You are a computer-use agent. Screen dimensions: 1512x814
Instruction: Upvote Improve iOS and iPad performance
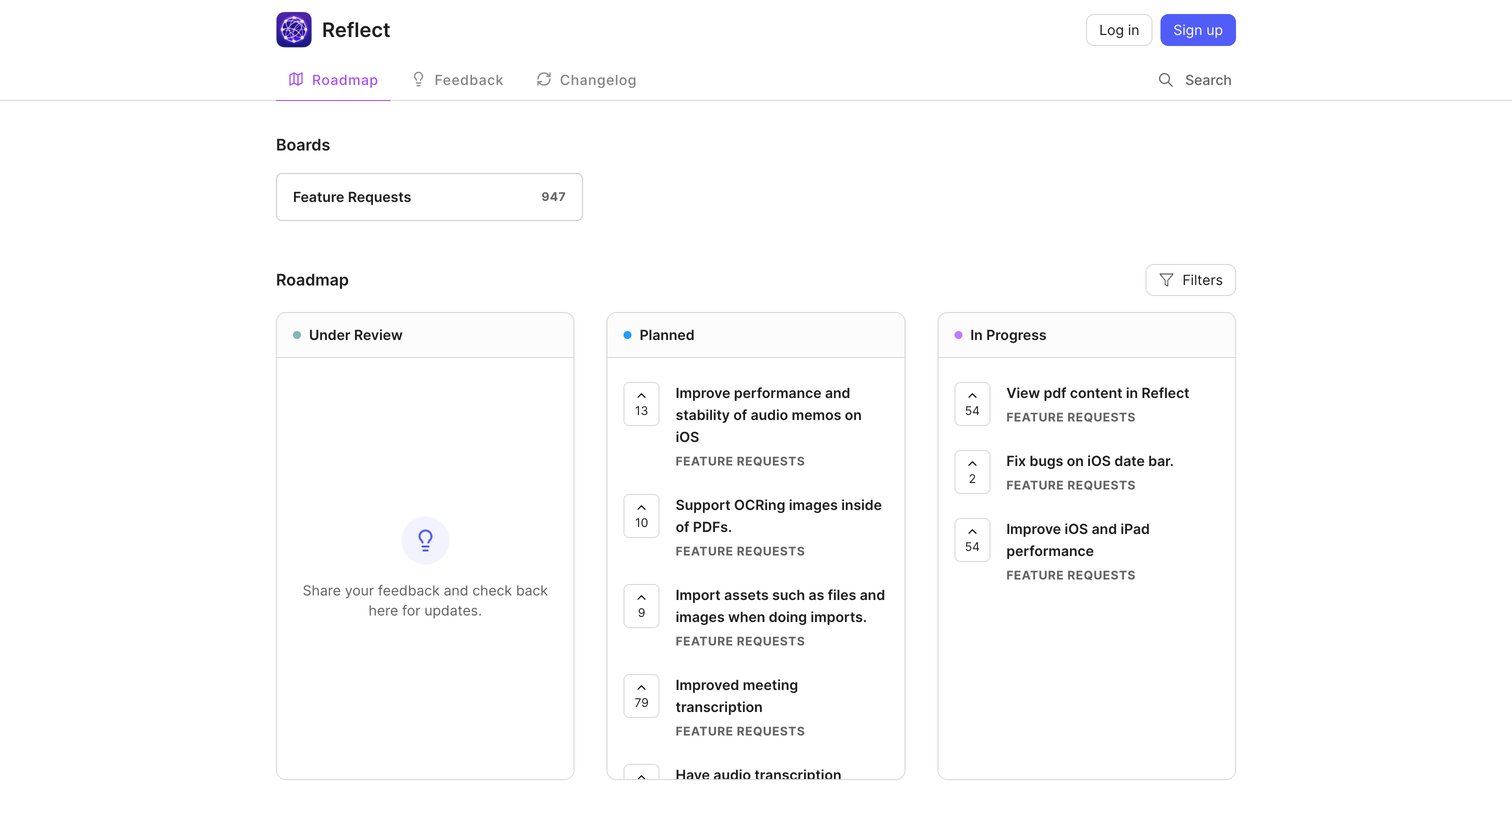972,540
